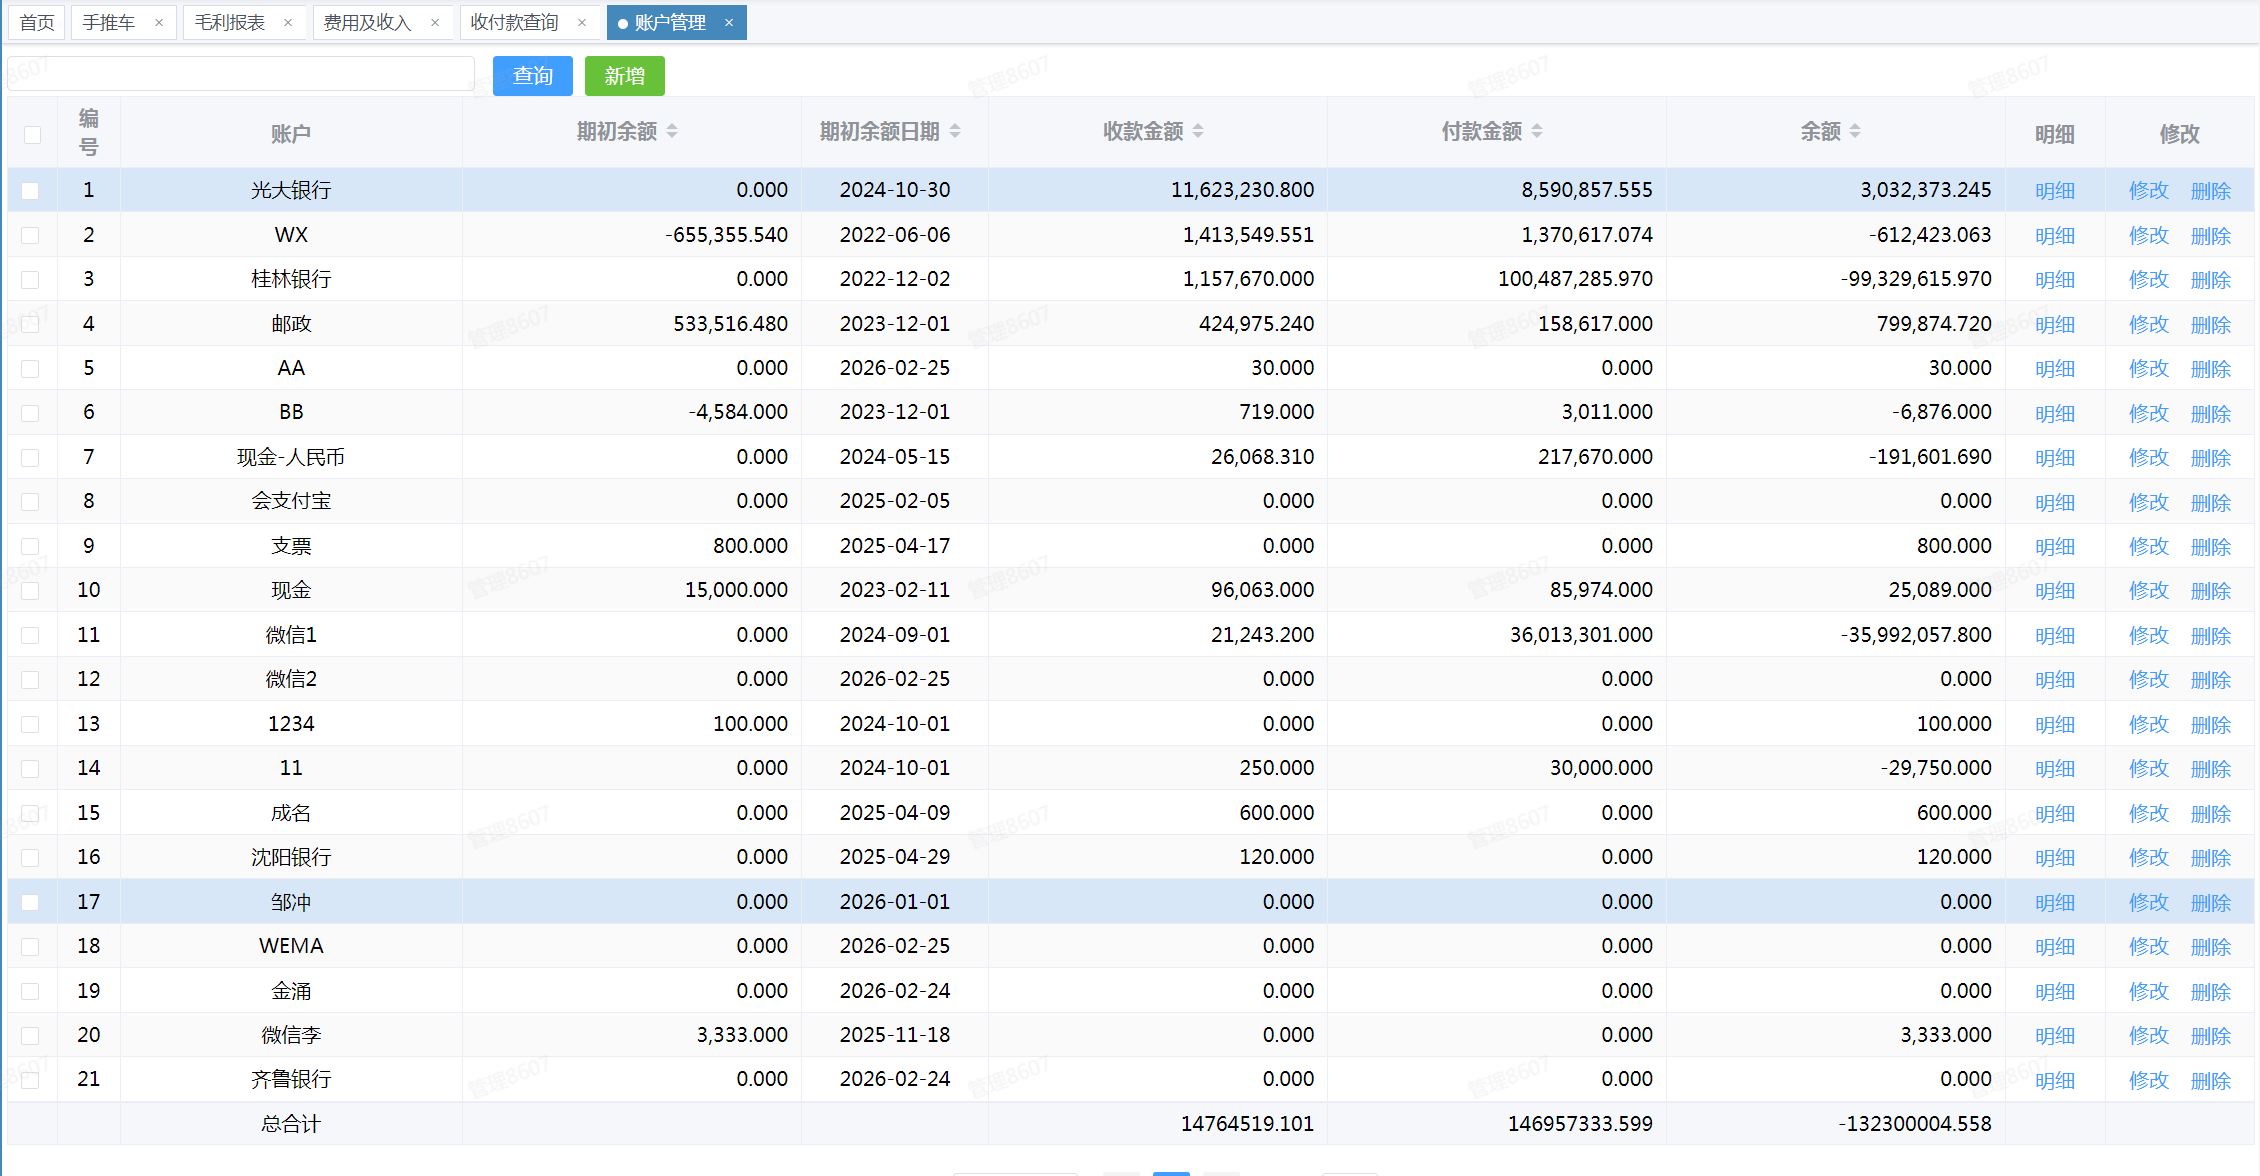Click the green 新增 button
Screen dimensions: 2260x1176
point(624,76)
